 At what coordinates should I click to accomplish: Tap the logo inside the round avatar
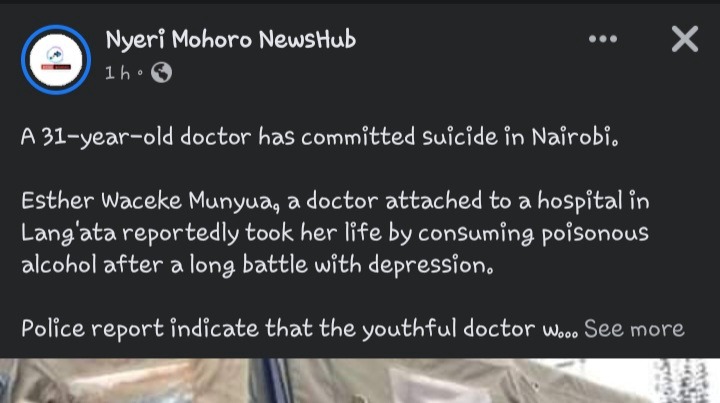56,59
